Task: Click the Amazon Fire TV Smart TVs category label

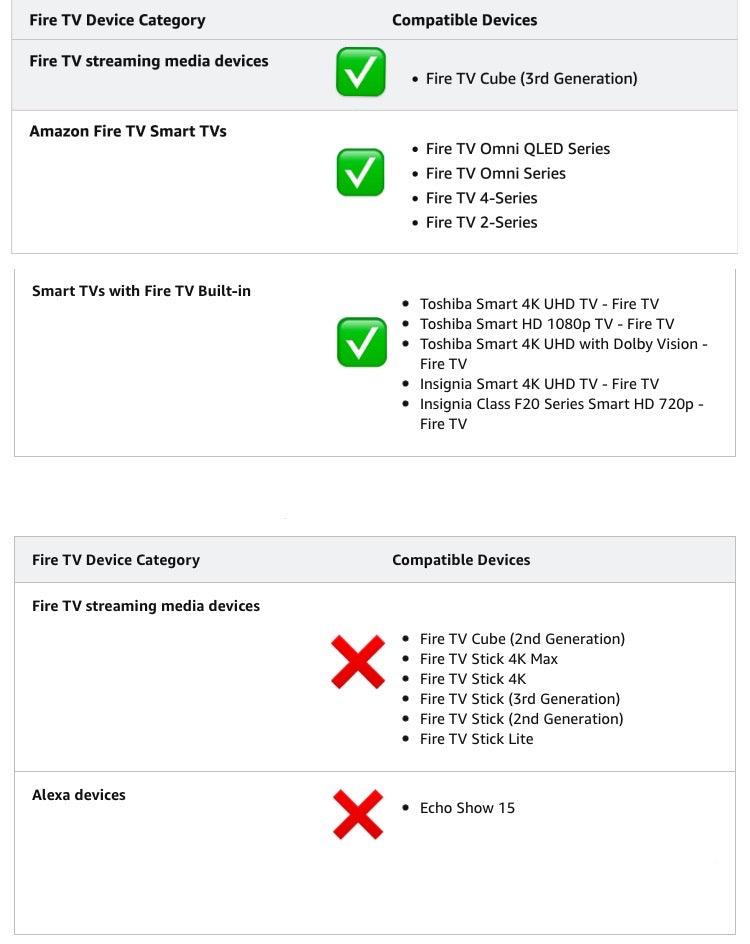Action: click(128, 131)
